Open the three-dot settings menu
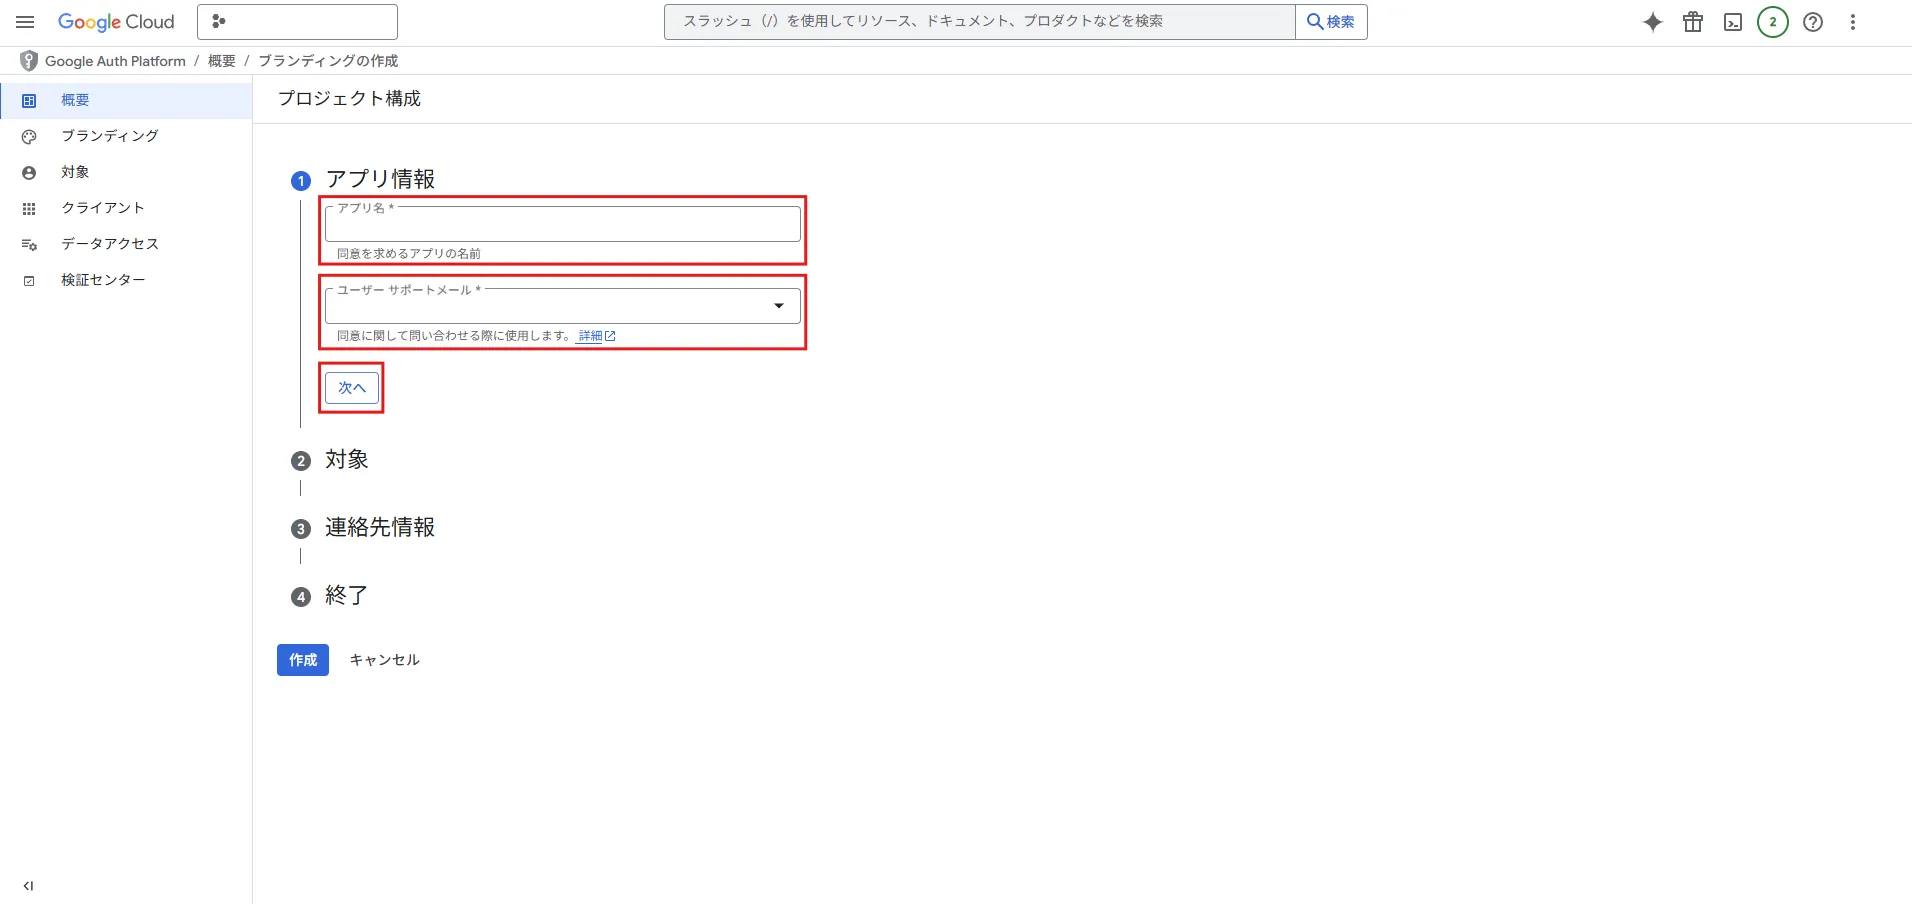 click(1853, 22)
